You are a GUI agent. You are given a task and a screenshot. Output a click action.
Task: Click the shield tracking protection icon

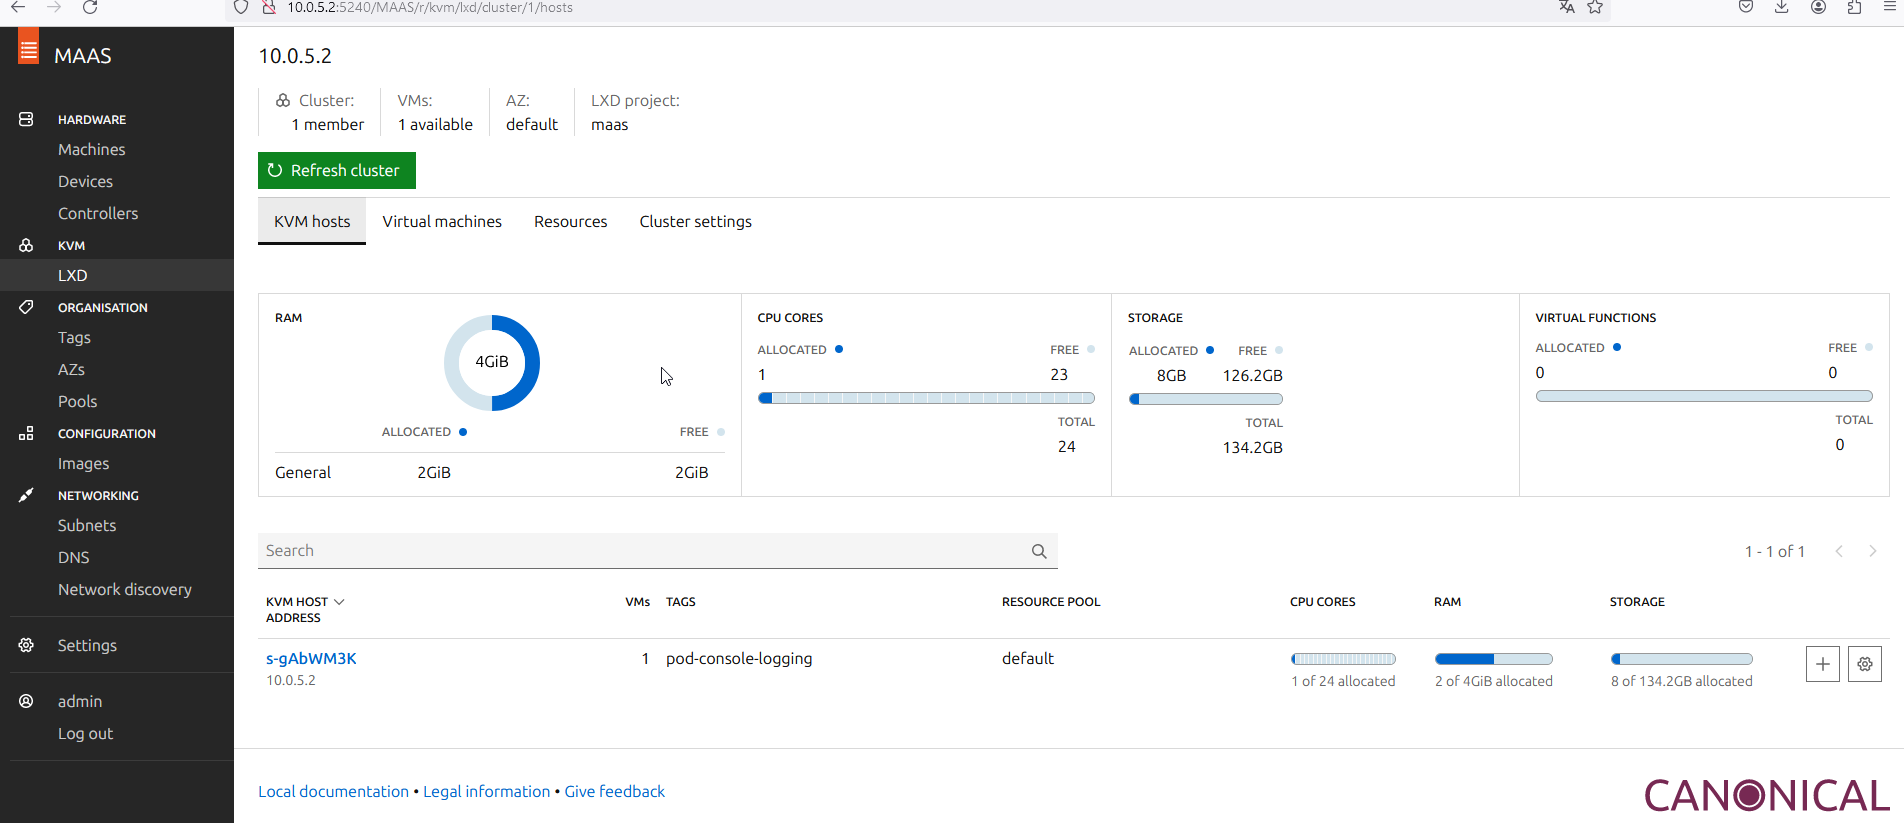pos(241,7)
